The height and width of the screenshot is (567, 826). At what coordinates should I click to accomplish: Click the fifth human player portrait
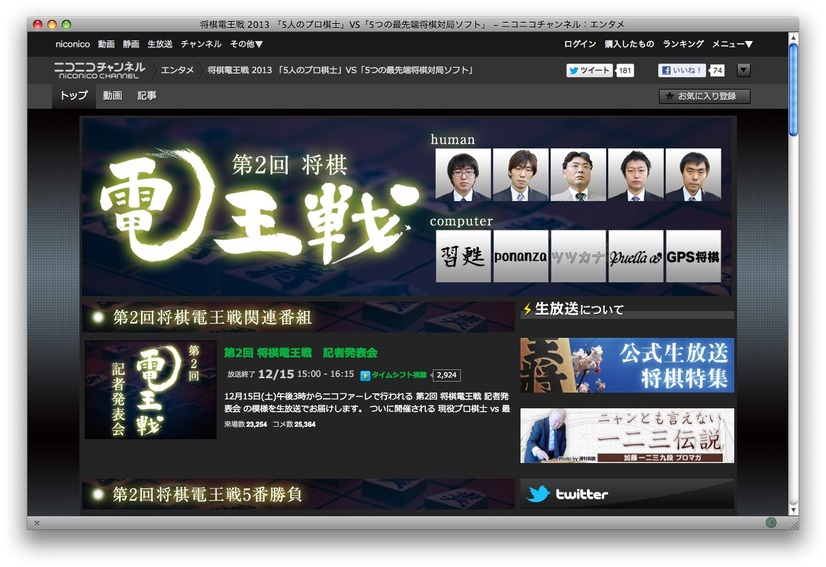click(693, 174)
